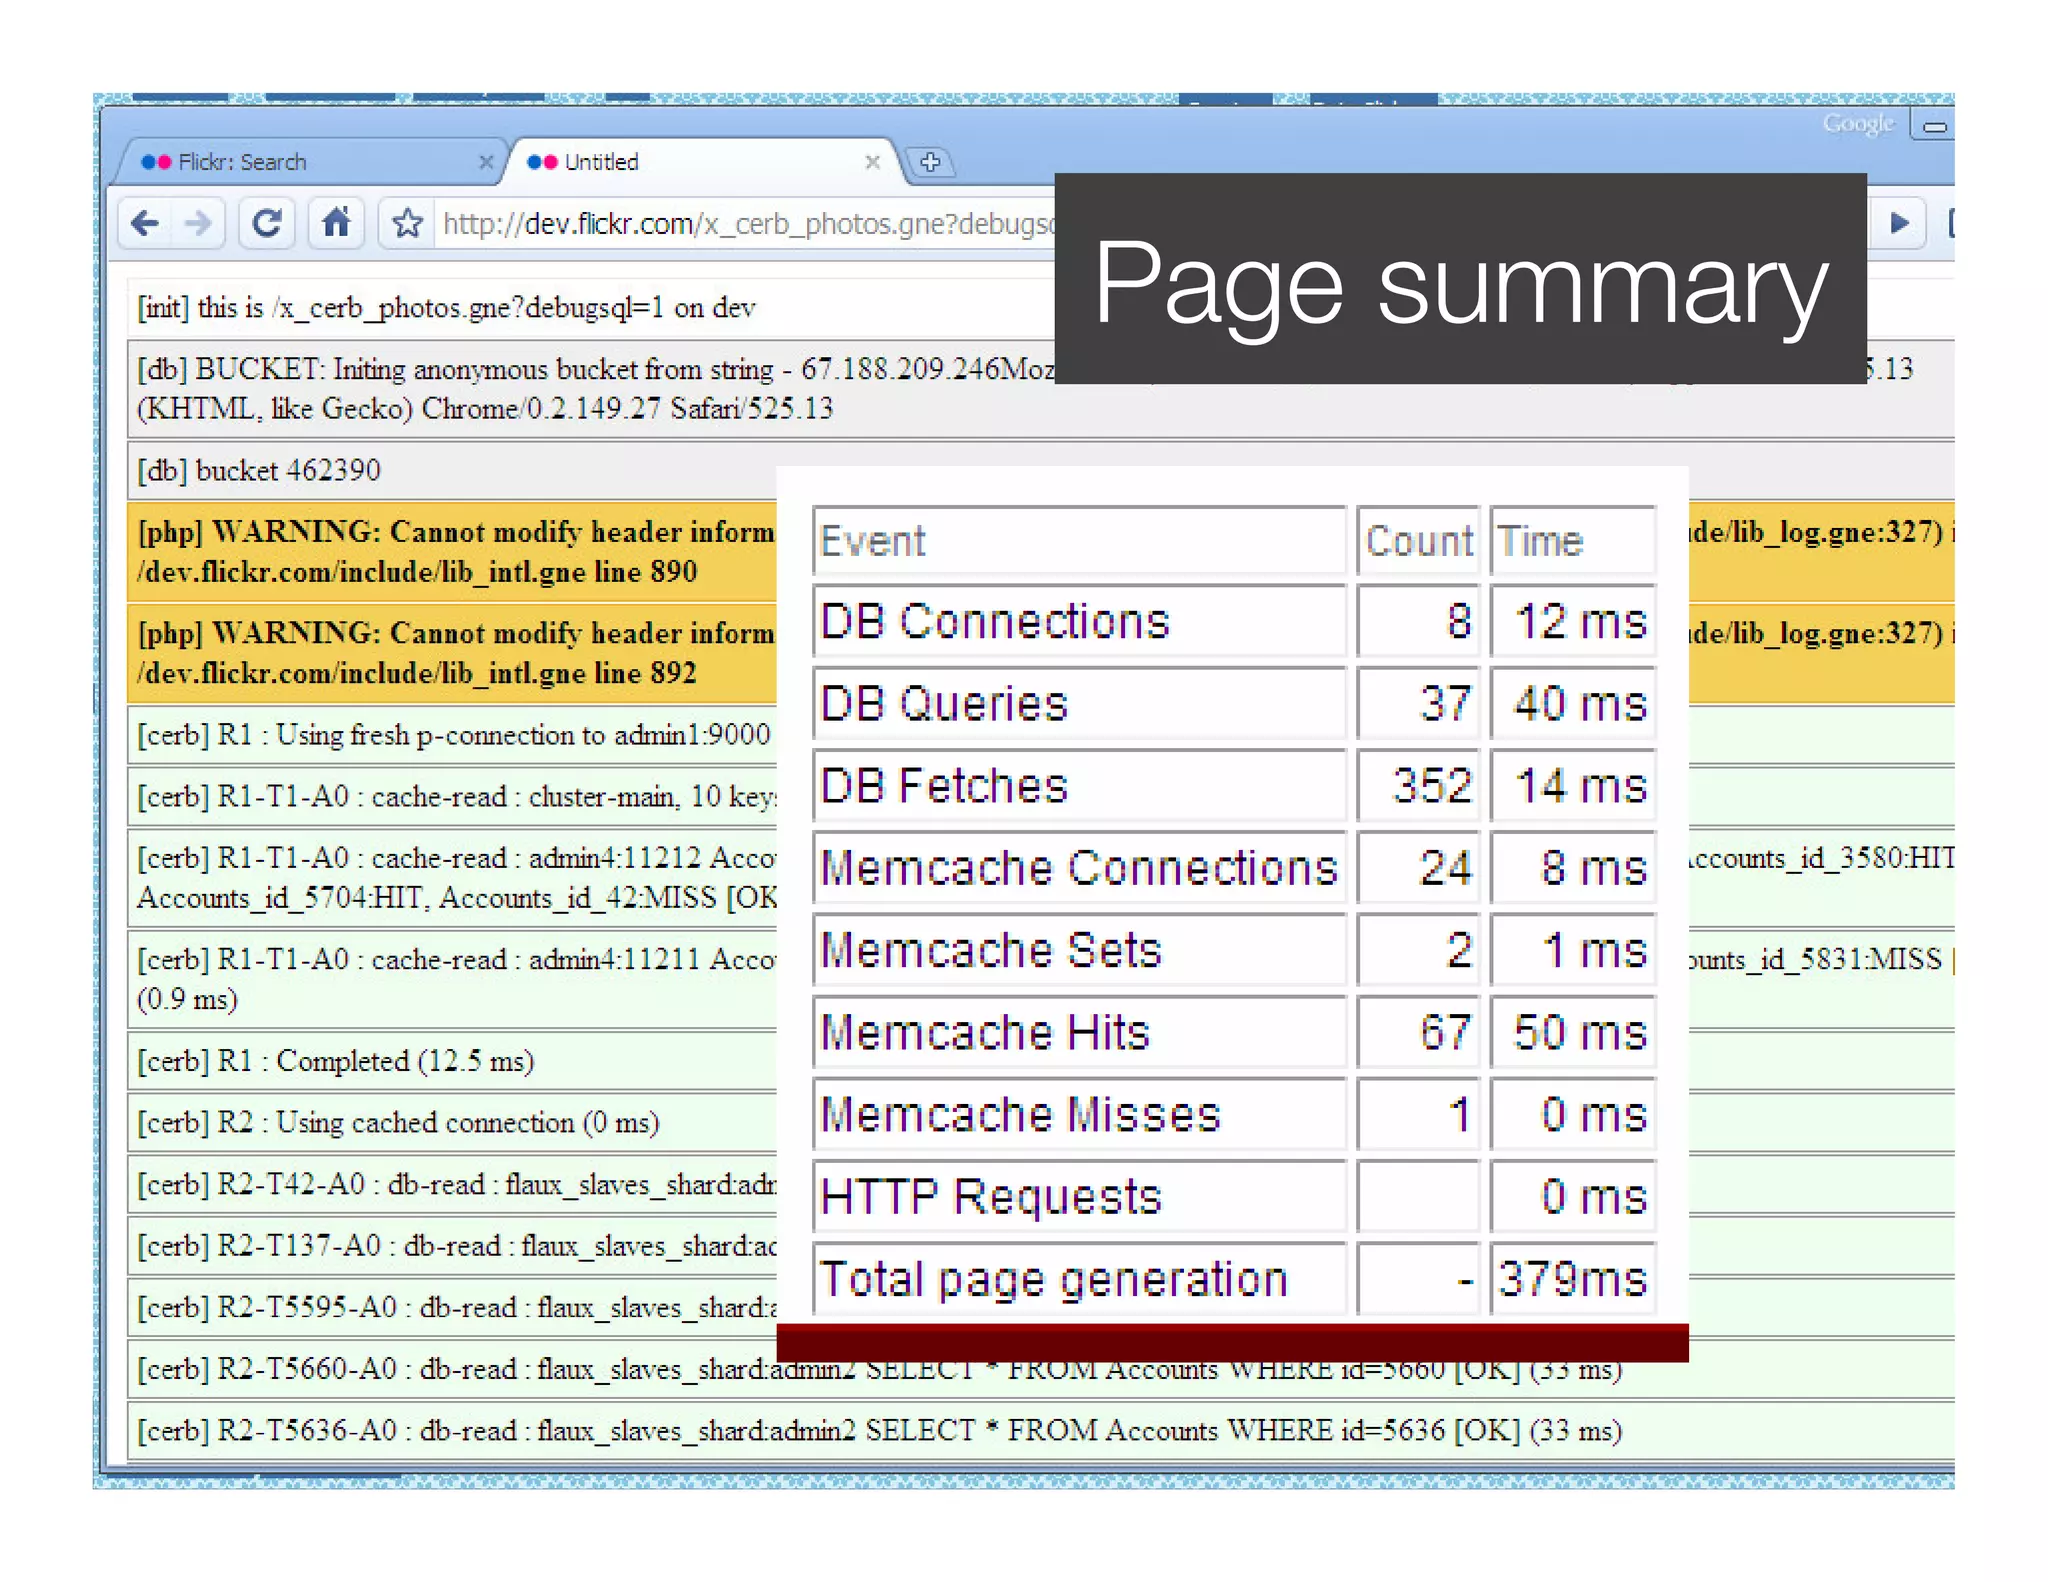Close the Flickr: Search tab
The width and height of the screenshot is (2048, 1582).
pyautogui.click(x=486, y=162)
